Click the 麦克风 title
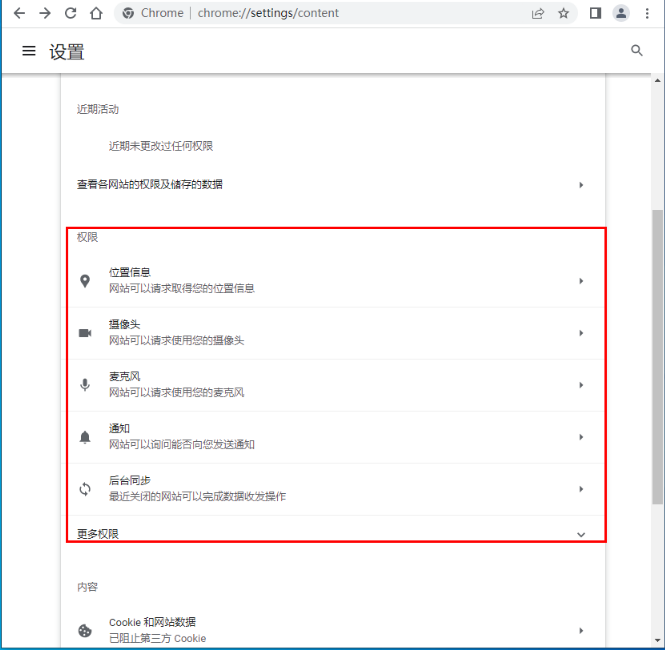This screenshot has height=650, width=665. tap(124, 377)
